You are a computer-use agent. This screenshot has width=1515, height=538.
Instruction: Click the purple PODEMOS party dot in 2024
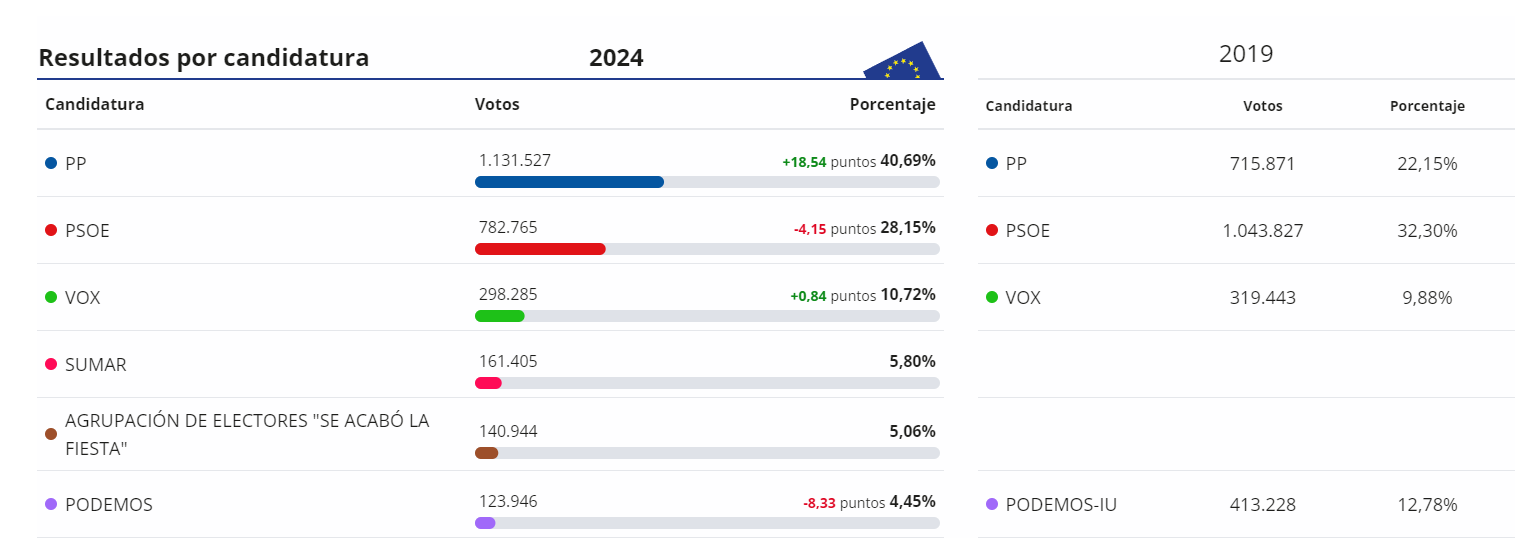(51, 504)
